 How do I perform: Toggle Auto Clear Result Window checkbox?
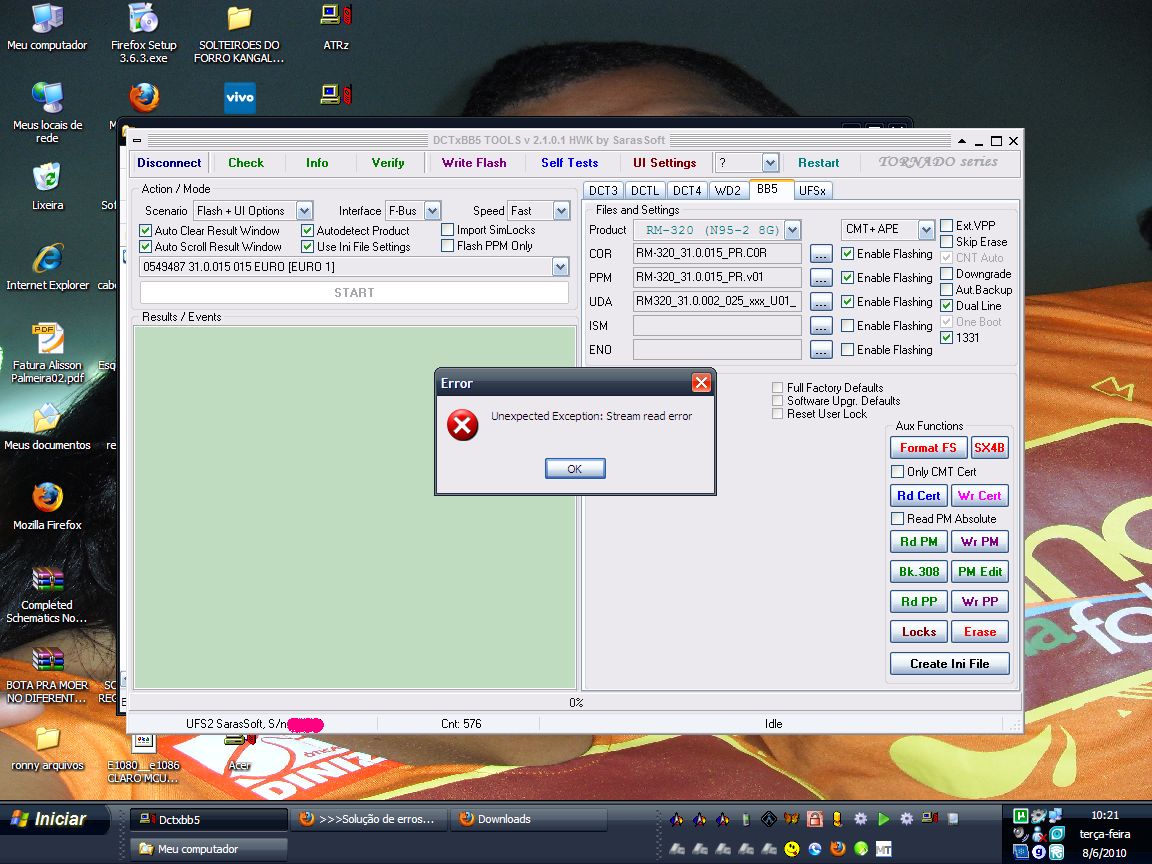[145, 231]
